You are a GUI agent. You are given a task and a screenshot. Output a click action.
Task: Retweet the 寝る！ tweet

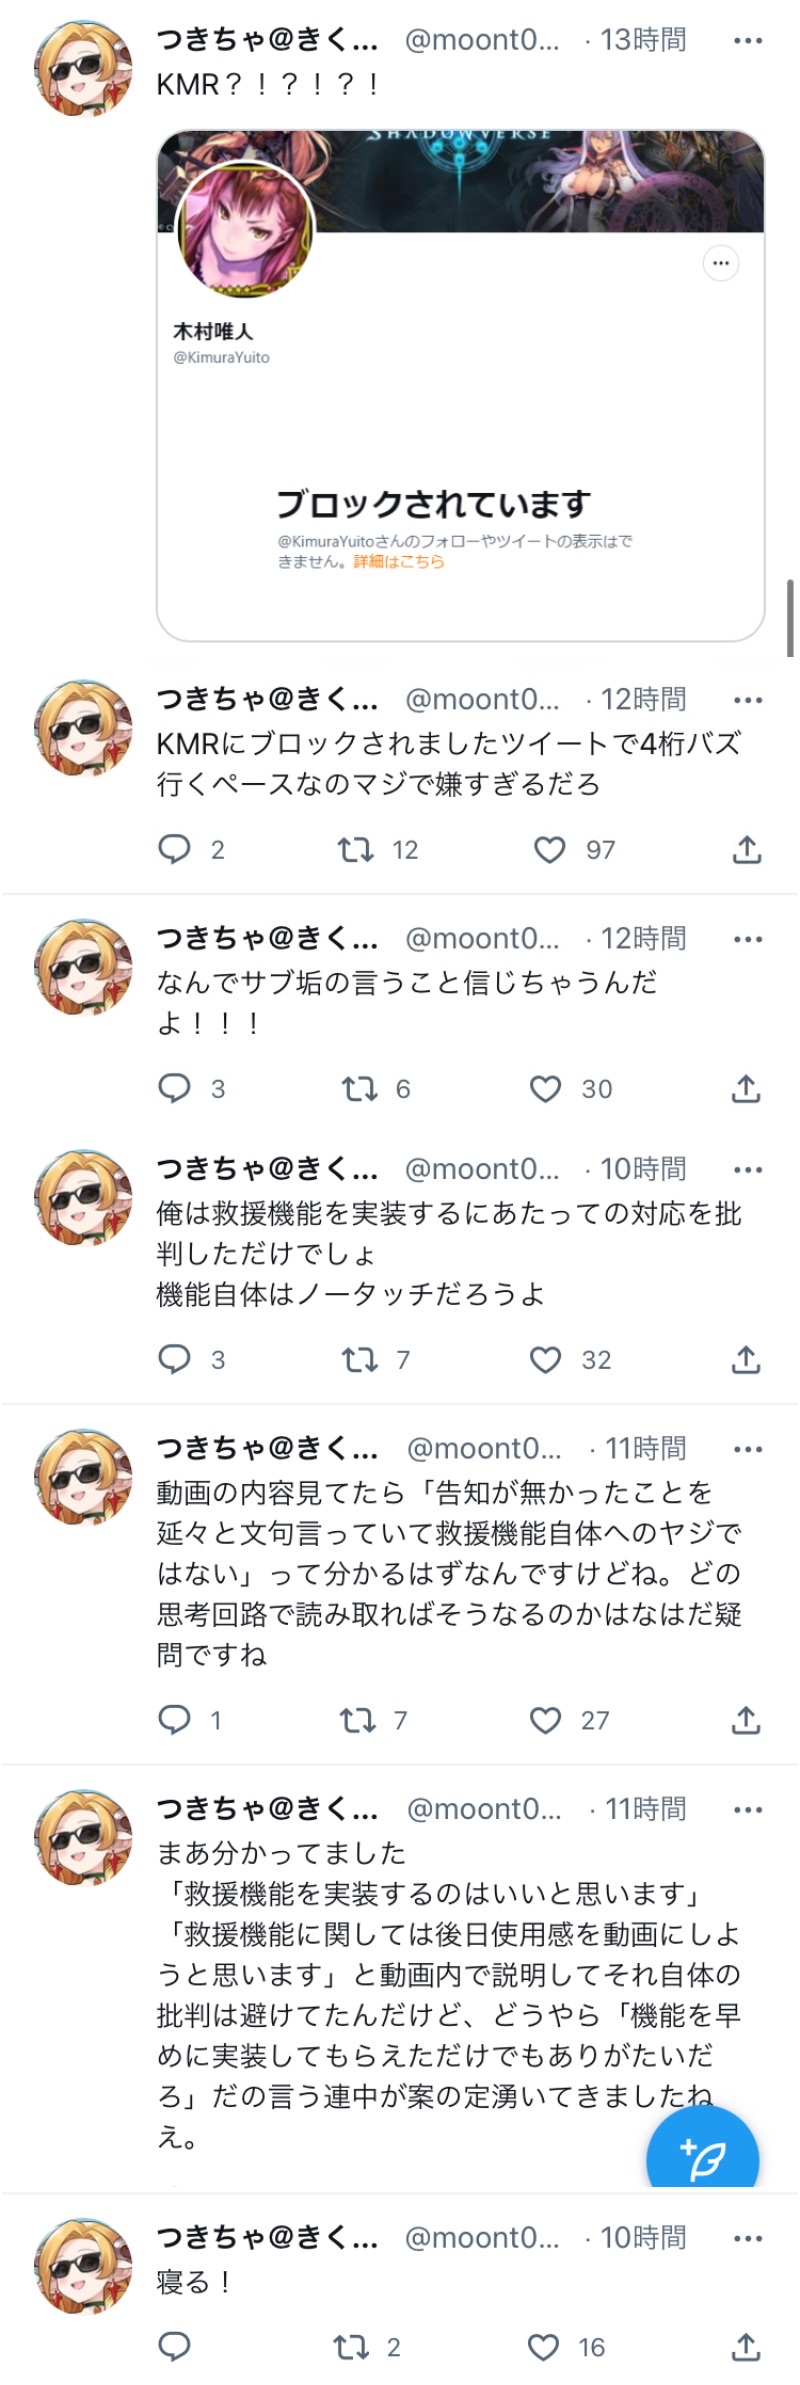click(x=351, y=2347)
